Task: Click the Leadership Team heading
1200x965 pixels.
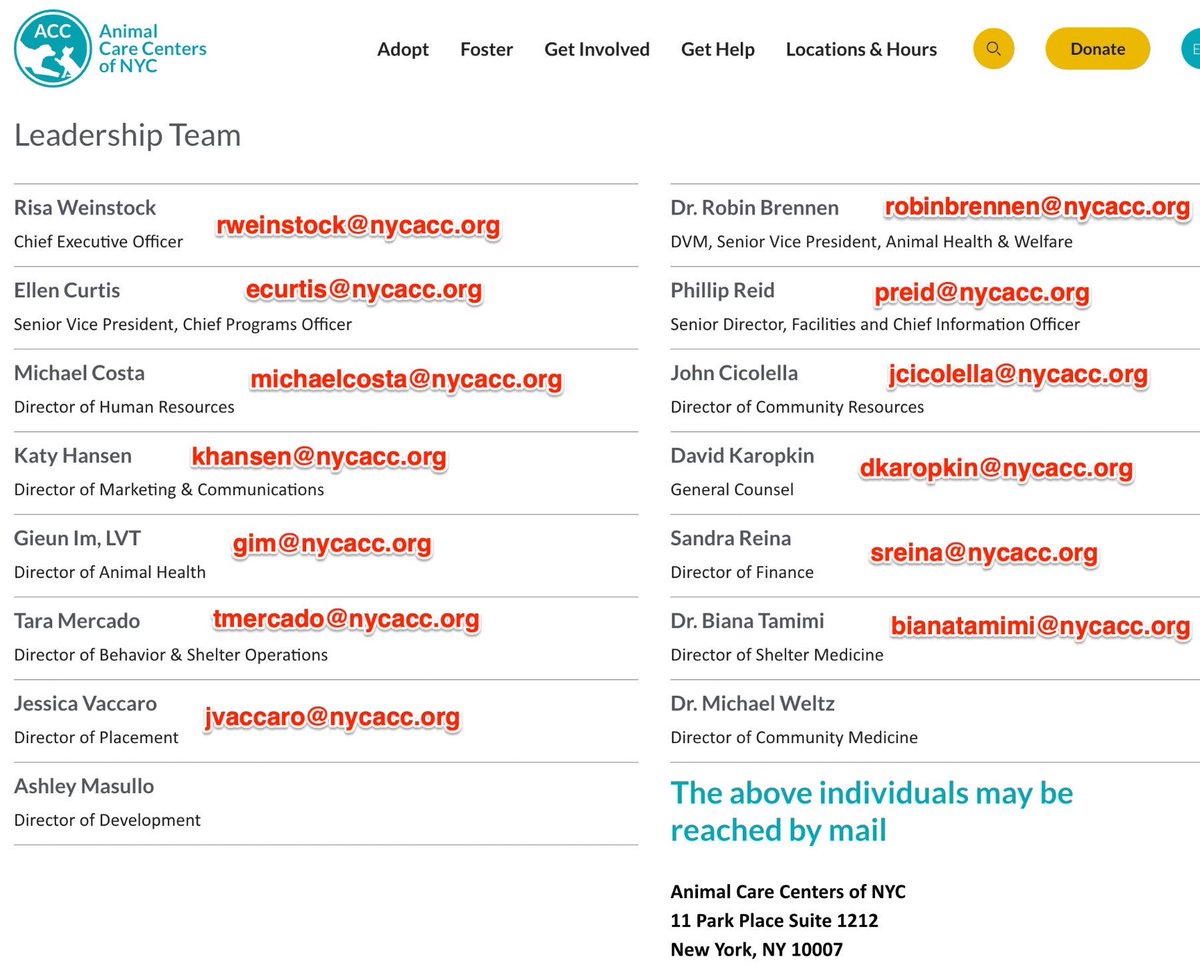Action: pyautogui.click(x=128, y=135)
